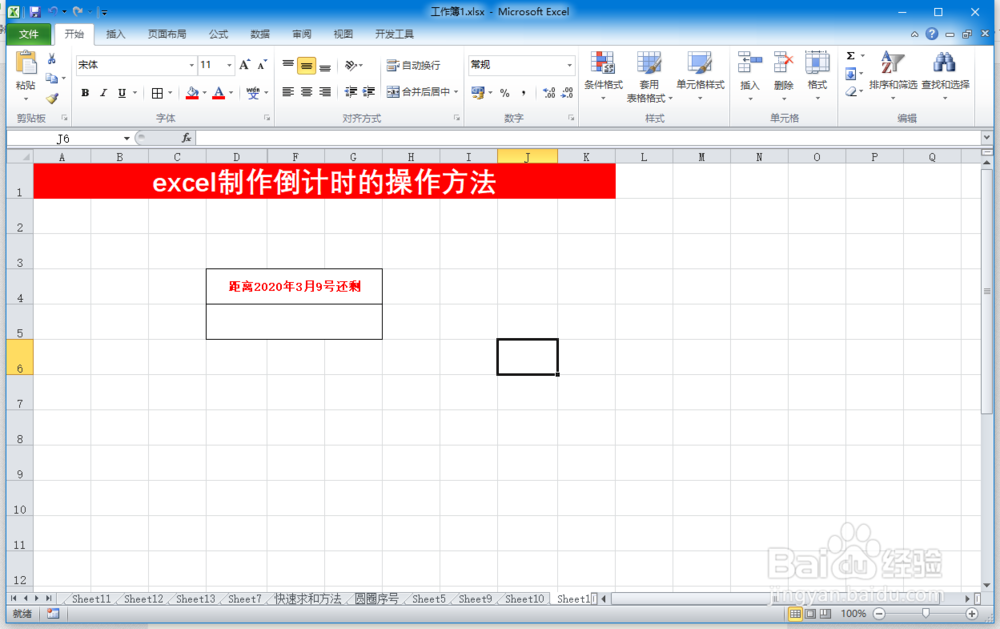Screen dimensions: 1000x629
Task: Expand the Merge and Center (合并后居中) arrow
Action: tap(456, 92)
